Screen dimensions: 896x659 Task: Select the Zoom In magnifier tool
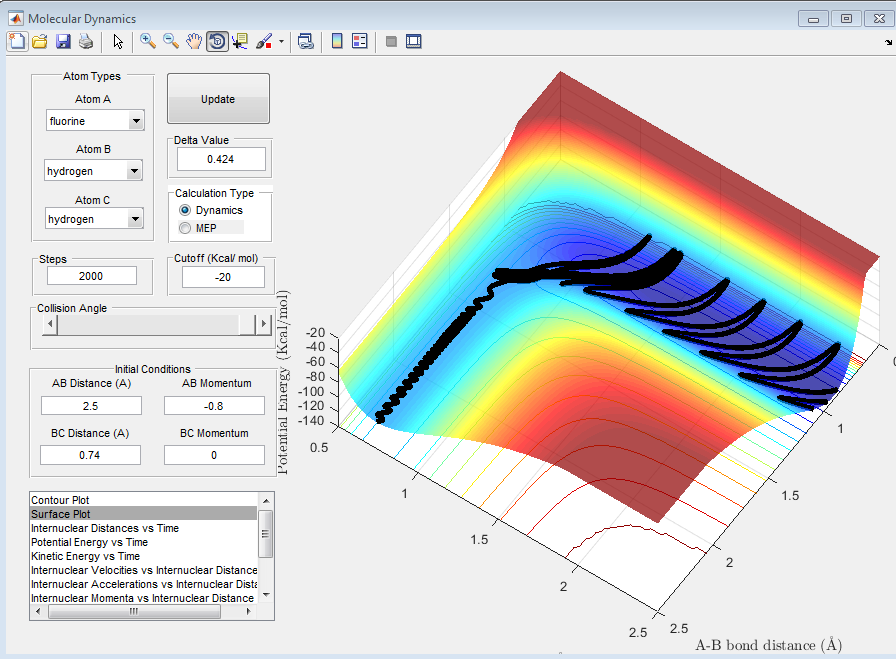pyautogui.click(x=148, y=41)
